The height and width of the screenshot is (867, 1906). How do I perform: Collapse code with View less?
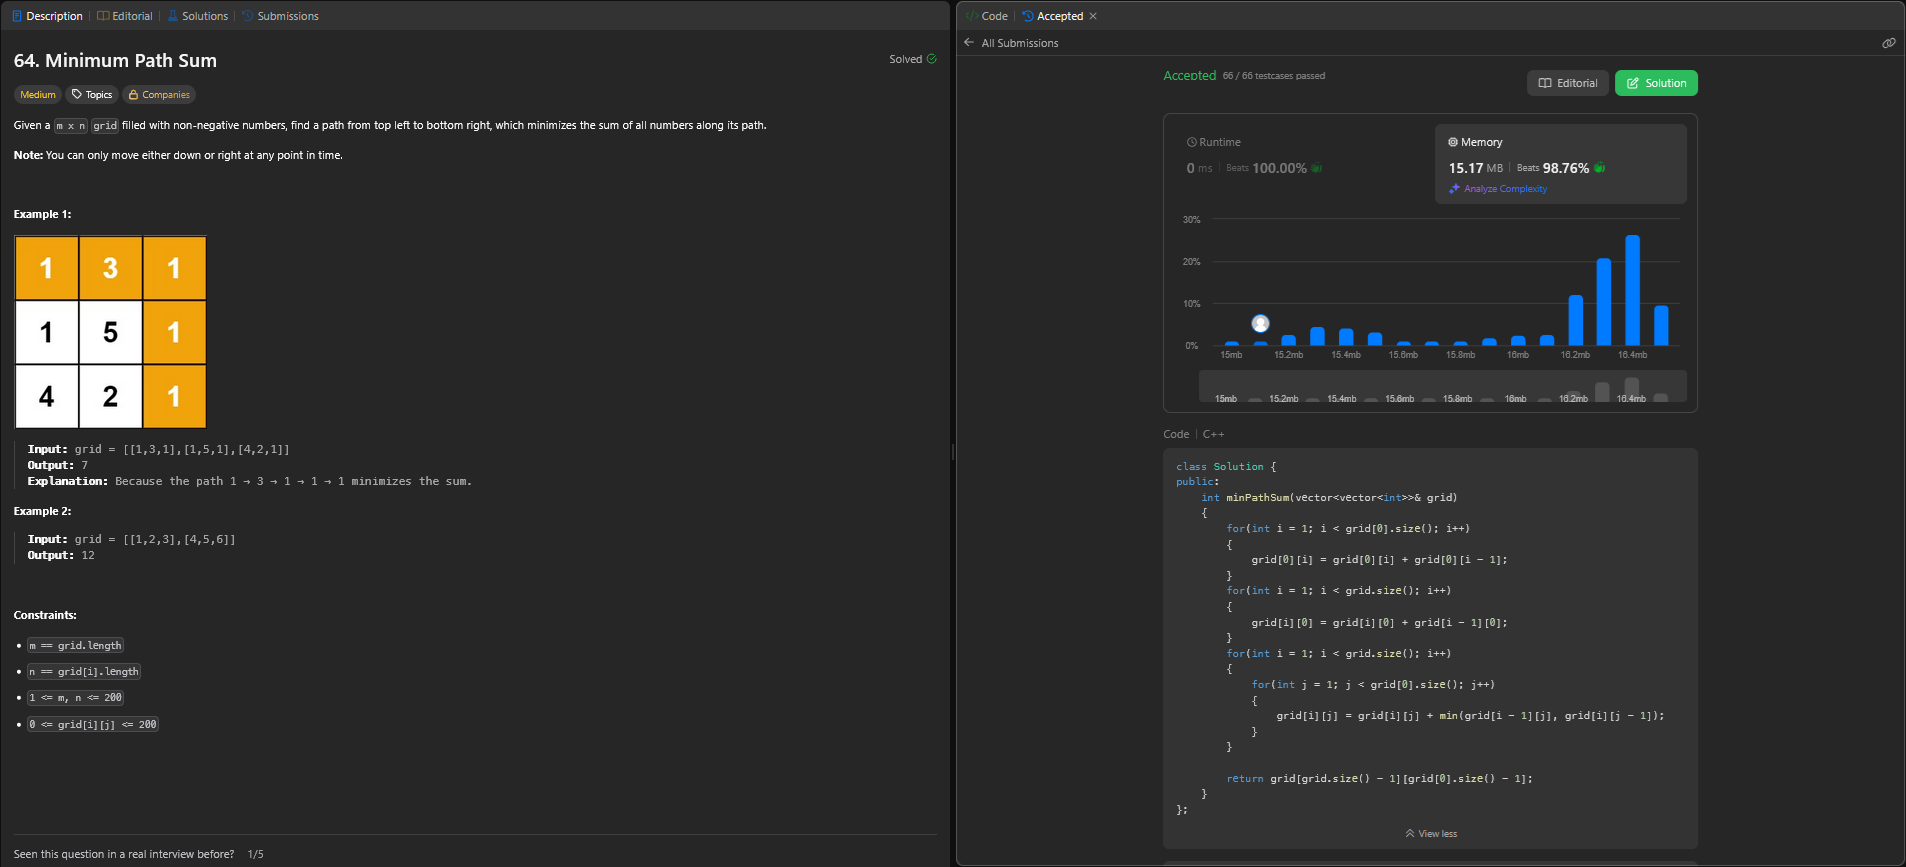tap(1430, 834)
